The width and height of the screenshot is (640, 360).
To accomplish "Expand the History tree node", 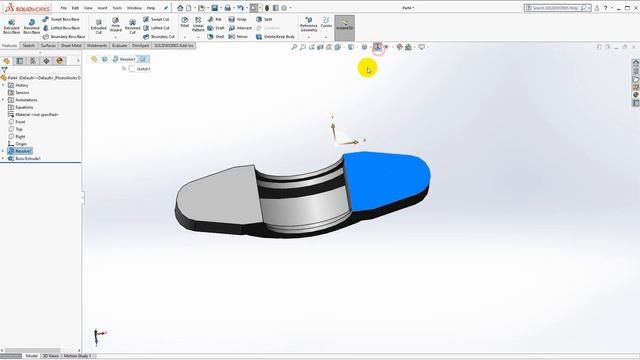I will pos(3,85).
